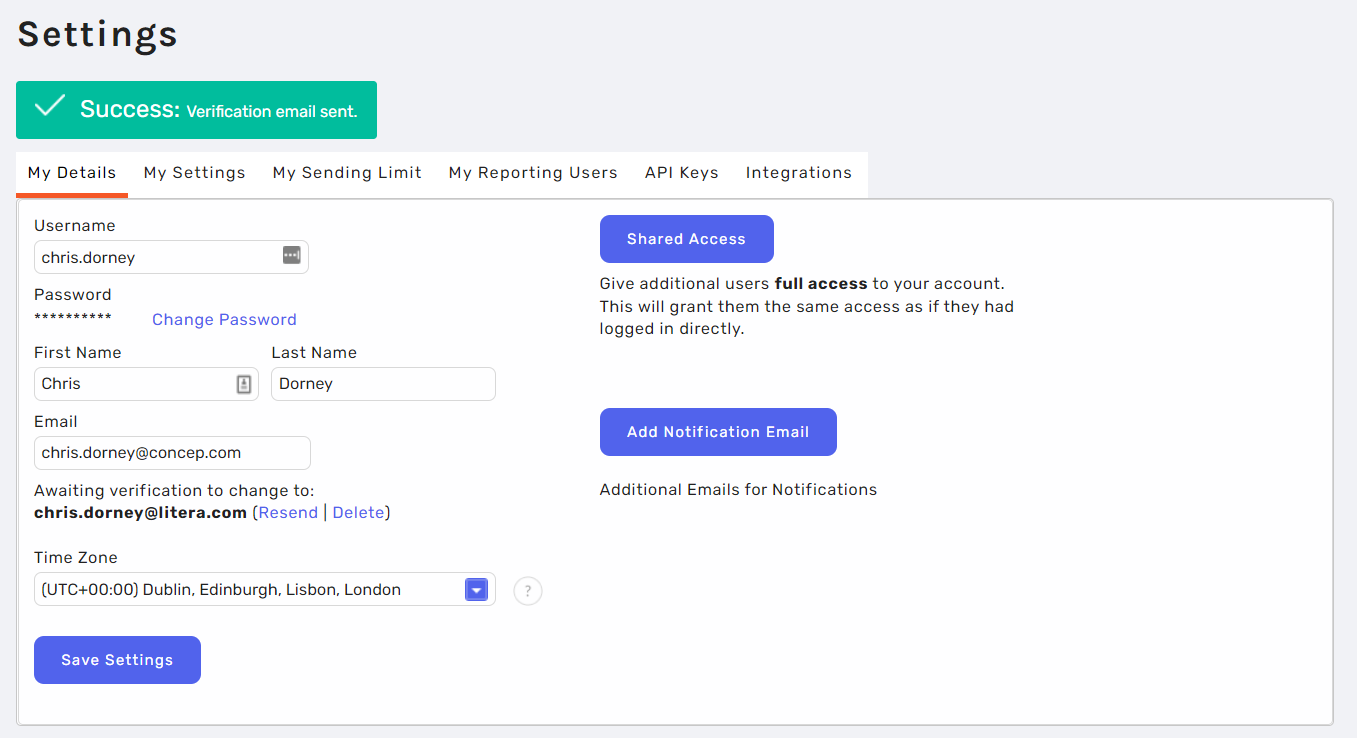Focus the Email input field
This screenshot has width=1357, height=738.
(172, 453)
